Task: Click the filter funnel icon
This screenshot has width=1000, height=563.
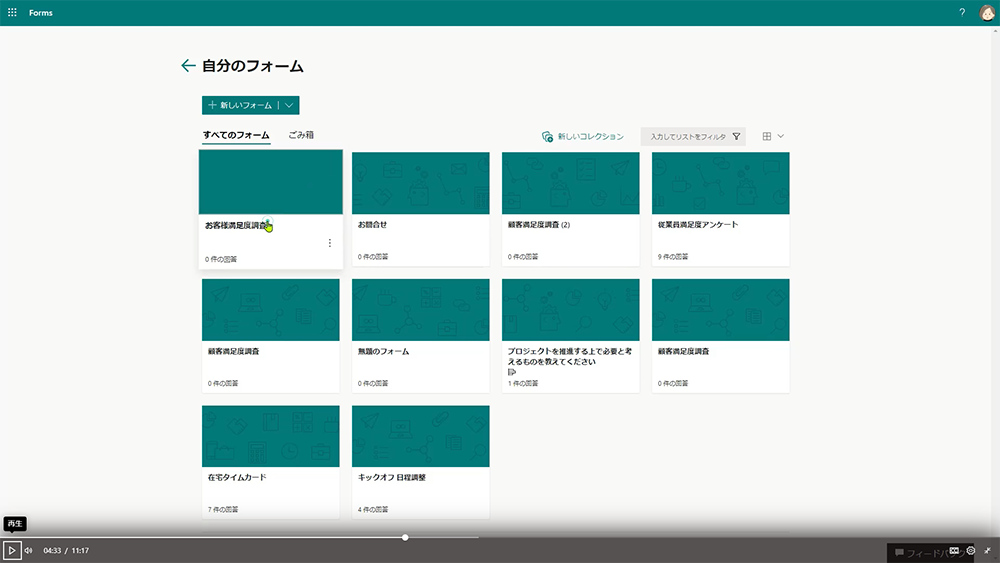Action: tap(737, 136)
